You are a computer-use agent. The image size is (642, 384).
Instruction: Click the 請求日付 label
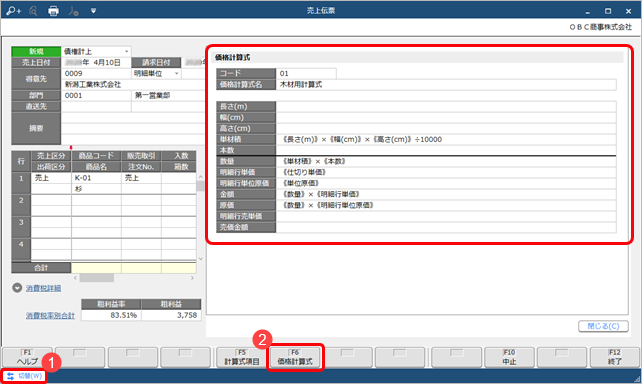pos(156,62)
